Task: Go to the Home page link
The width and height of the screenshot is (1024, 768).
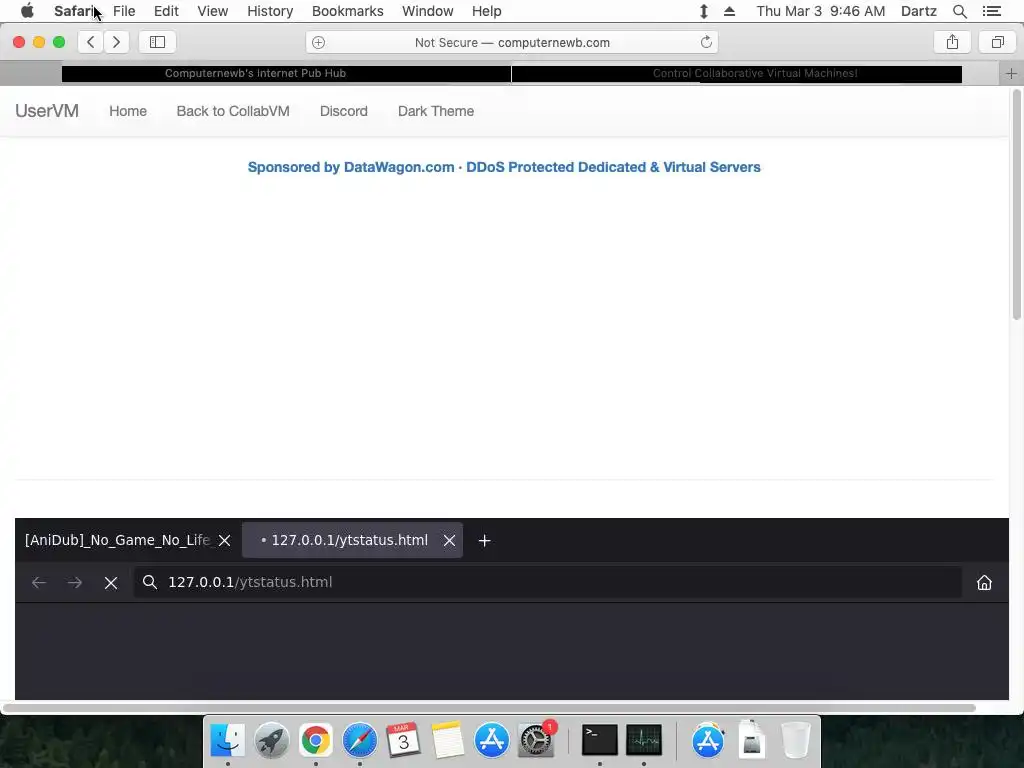Action: [128, 111]
